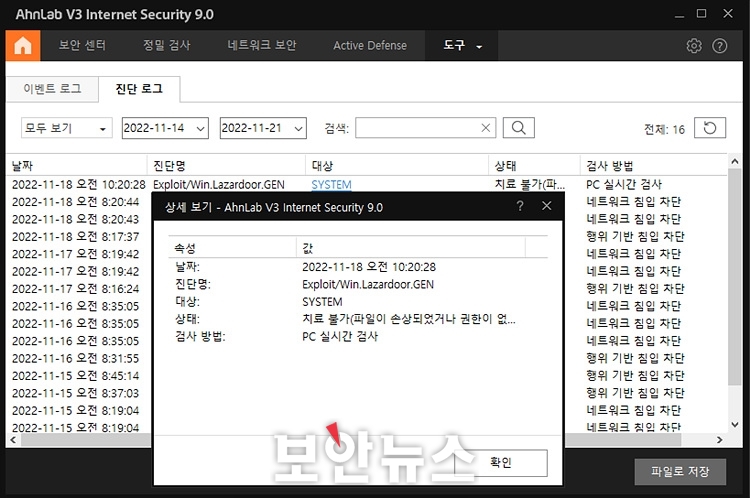
Task: Select the 대상 property row in dialog
Action: point(358,302)
